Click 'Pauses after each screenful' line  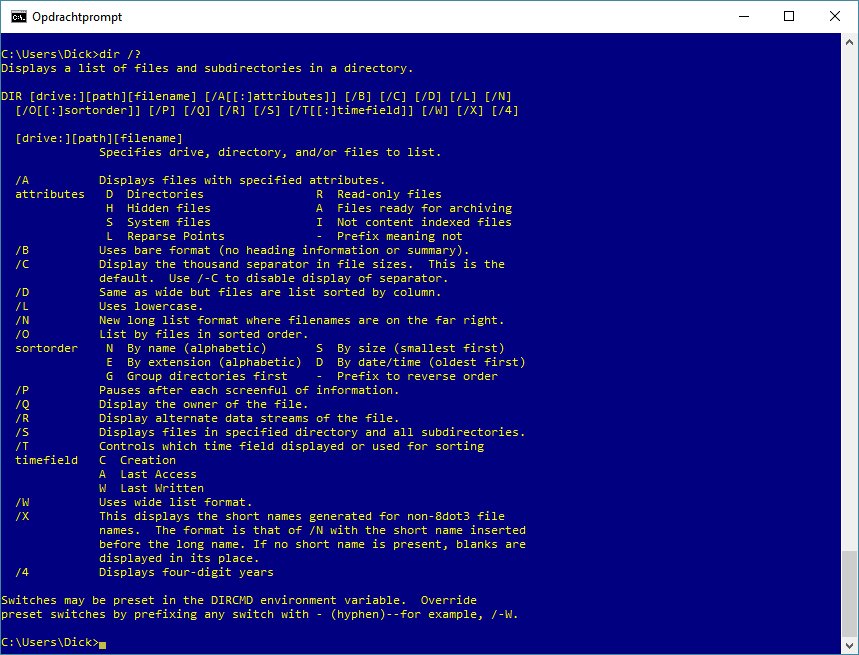(x=249, y=390)
